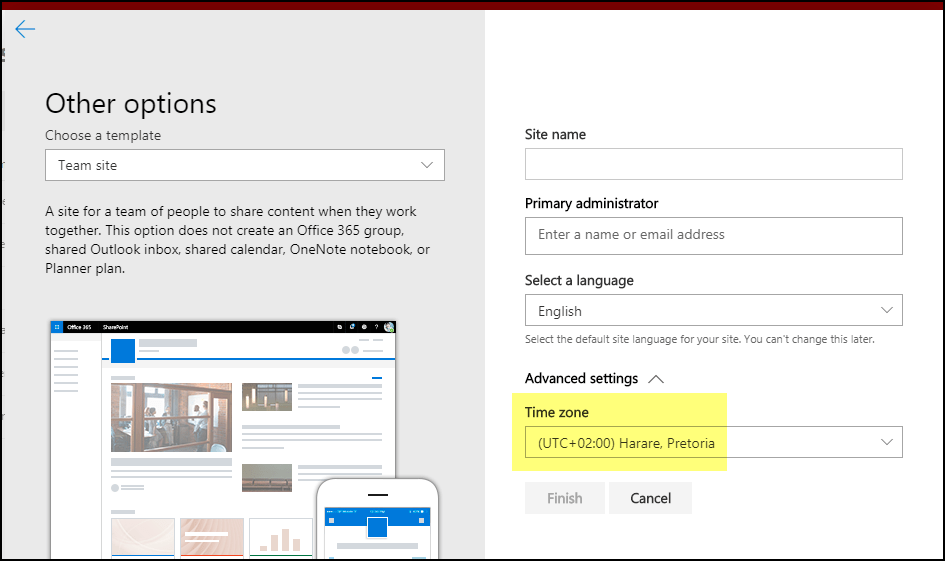This screenshot has width=945, height=561.
Task: Click the SharePoint label in preview header
Action: click(x=115, y=327)
